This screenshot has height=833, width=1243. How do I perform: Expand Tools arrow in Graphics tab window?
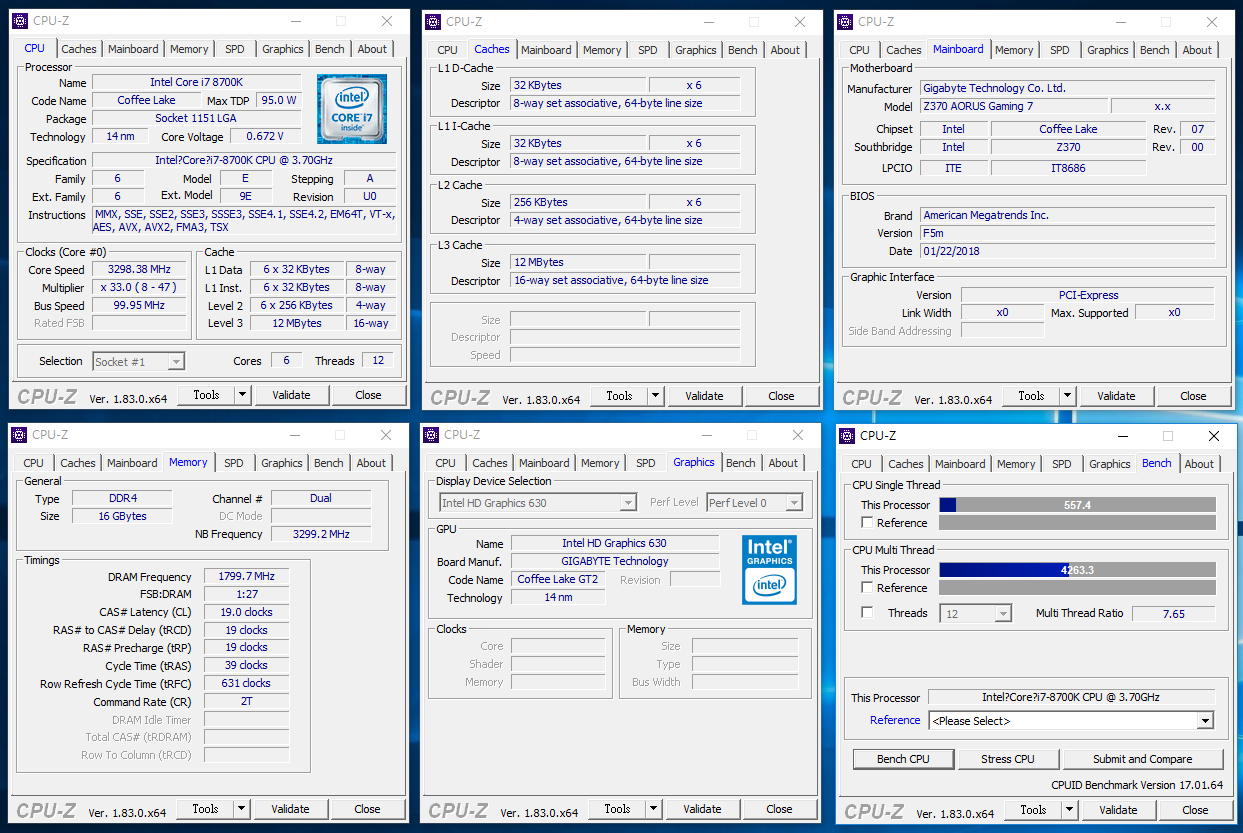[x=653, y=809]
